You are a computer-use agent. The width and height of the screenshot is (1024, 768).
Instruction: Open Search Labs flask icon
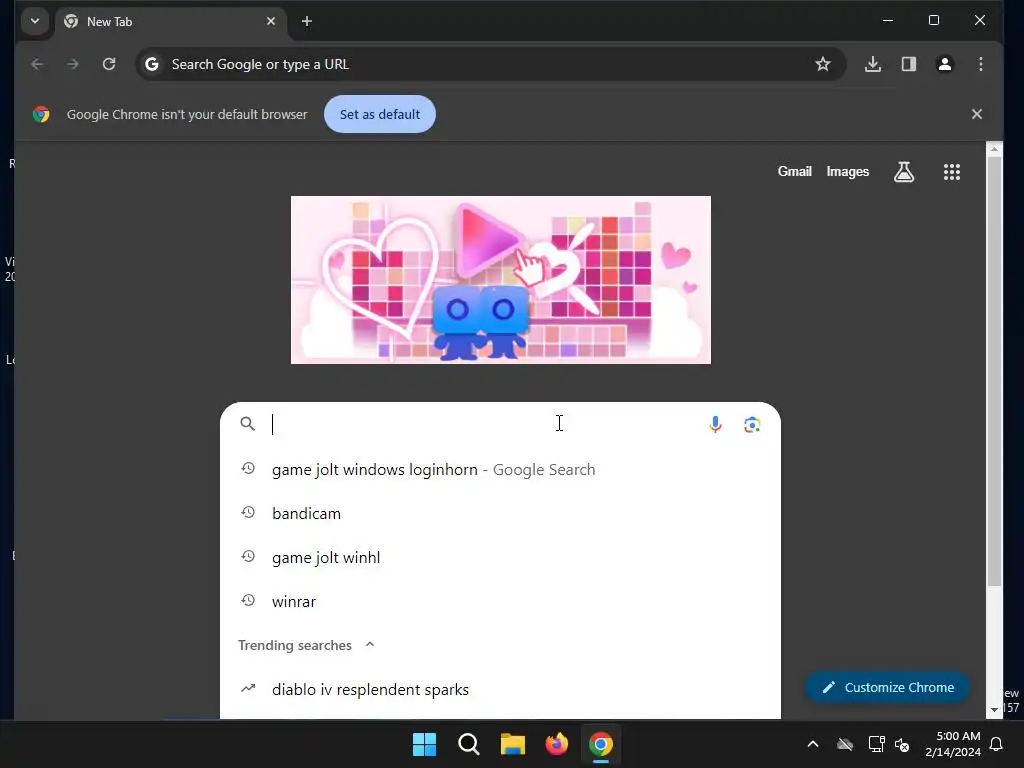coord(904,172)
